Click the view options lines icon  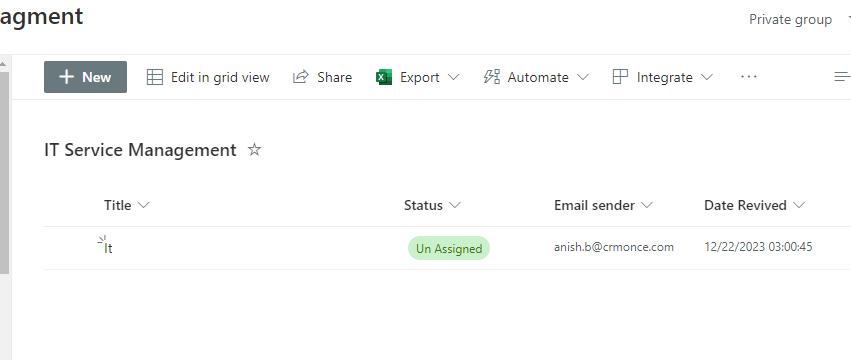coord(842,77)
